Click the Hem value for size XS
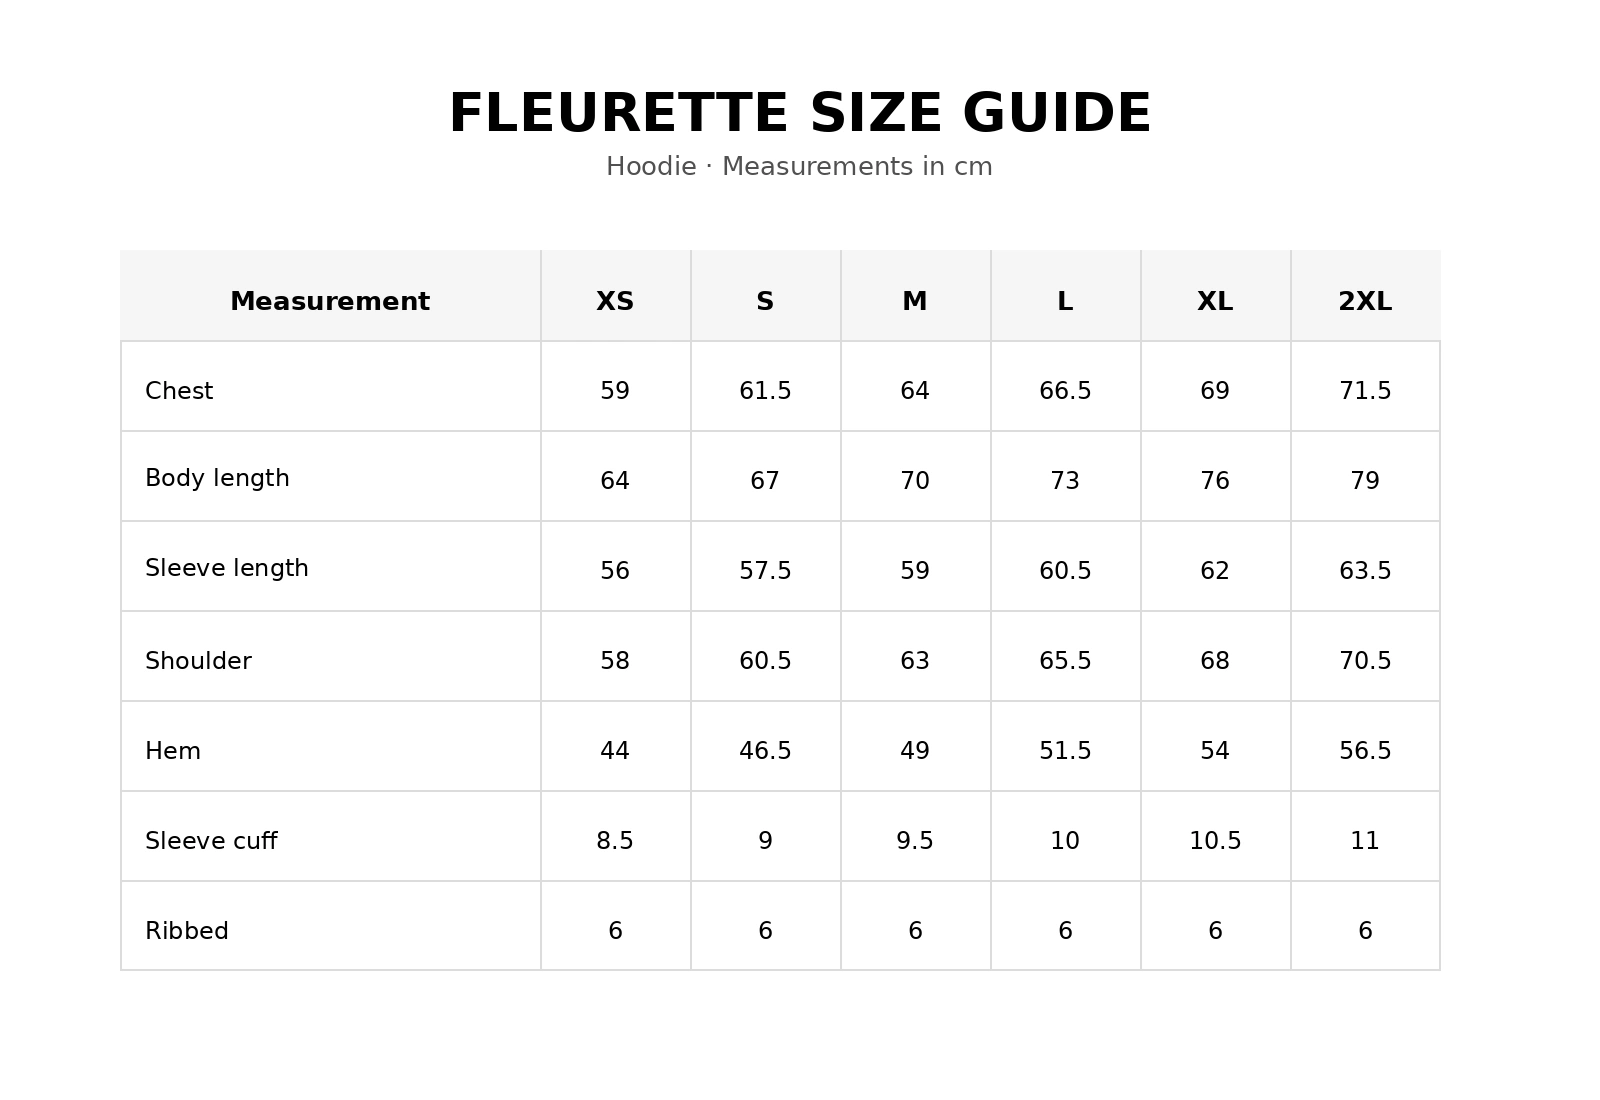The width and height of the screenshot is (1600, 1100). click(x=615, y=751)
